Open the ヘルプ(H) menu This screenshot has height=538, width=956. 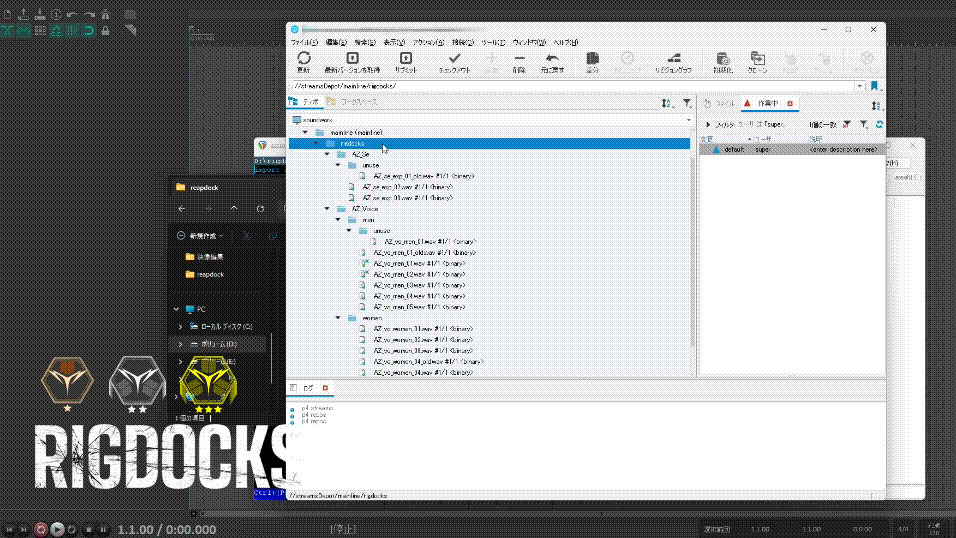pyautogui.click(x=566, y=42)
